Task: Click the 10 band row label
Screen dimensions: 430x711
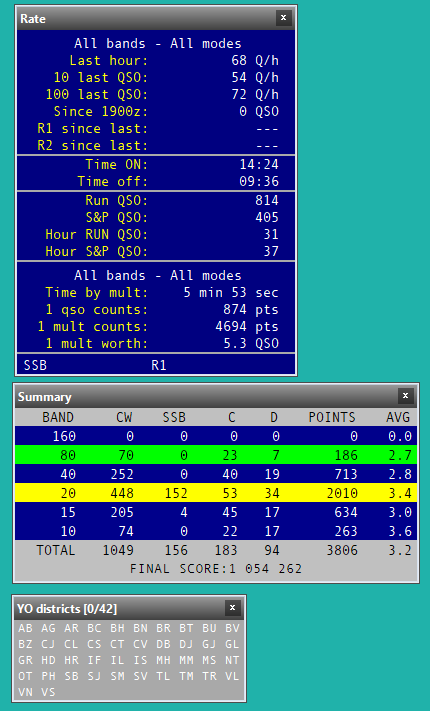Action: pyautogui.click(x=68, y=531)
